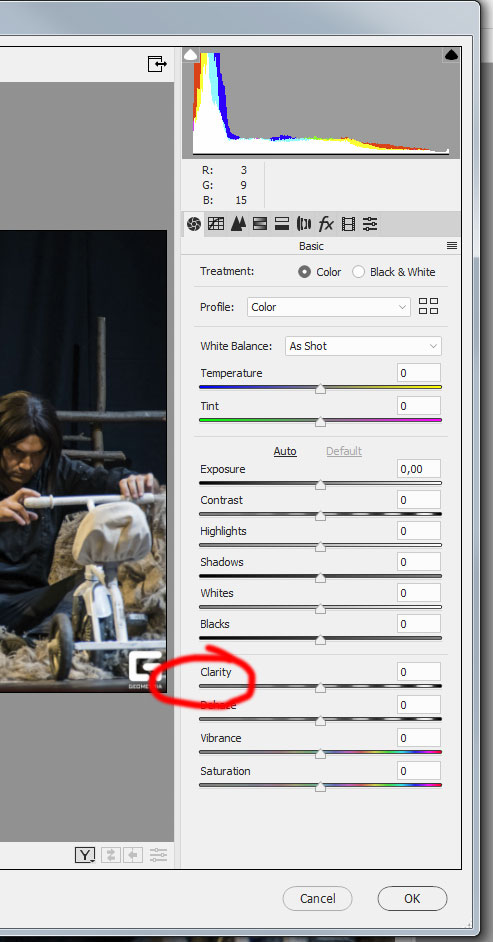This screenshot has width=493, height=942.
Task: Swap before and after settings icon
Action: click(x=110, y=855)
